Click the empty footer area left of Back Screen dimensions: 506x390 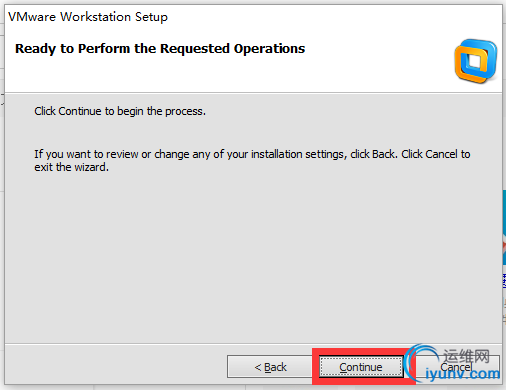point(116,365)
